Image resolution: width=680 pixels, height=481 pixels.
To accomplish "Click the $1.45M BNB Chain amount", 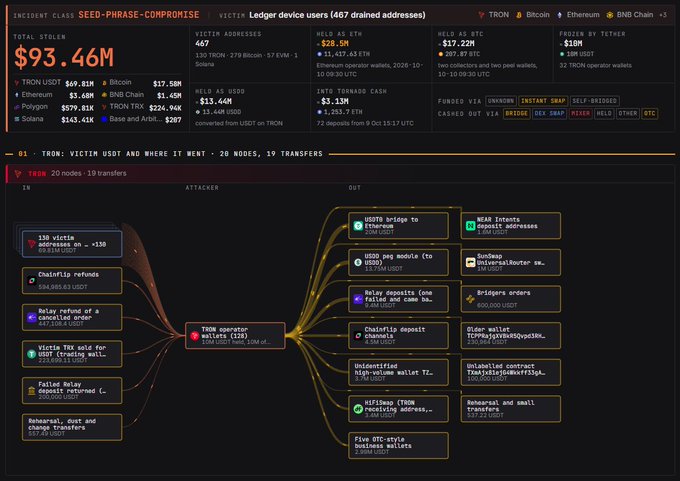I will pos(169,96).
